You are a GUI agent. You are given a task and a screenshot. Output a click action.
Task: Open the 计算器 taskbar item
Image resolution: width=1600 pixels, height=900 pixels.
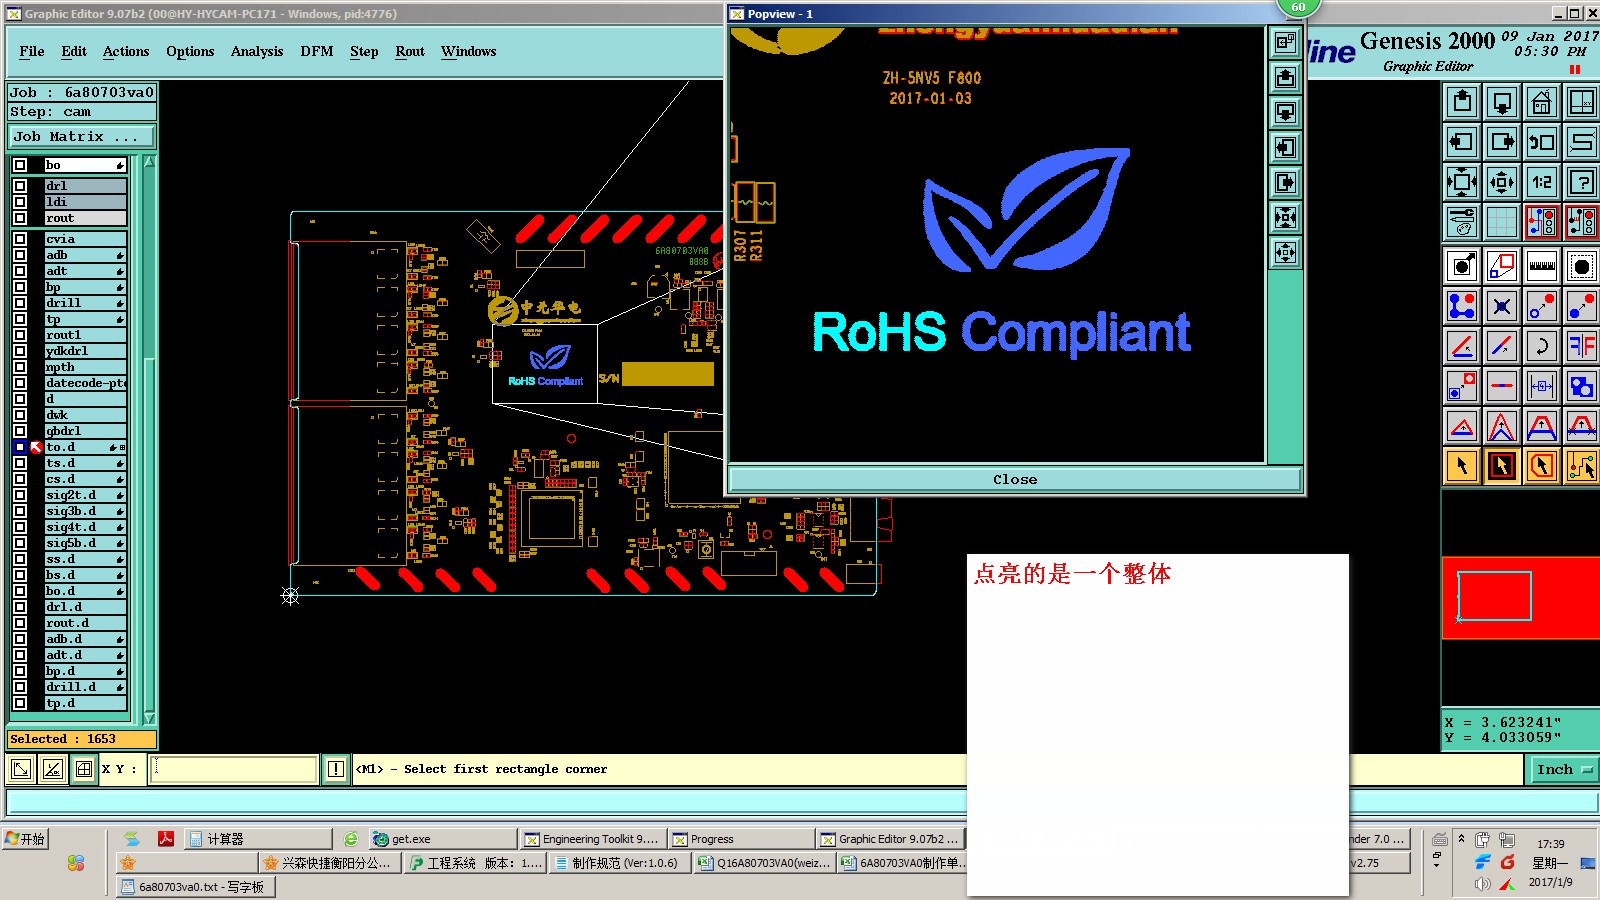click(x=258, y=839)
